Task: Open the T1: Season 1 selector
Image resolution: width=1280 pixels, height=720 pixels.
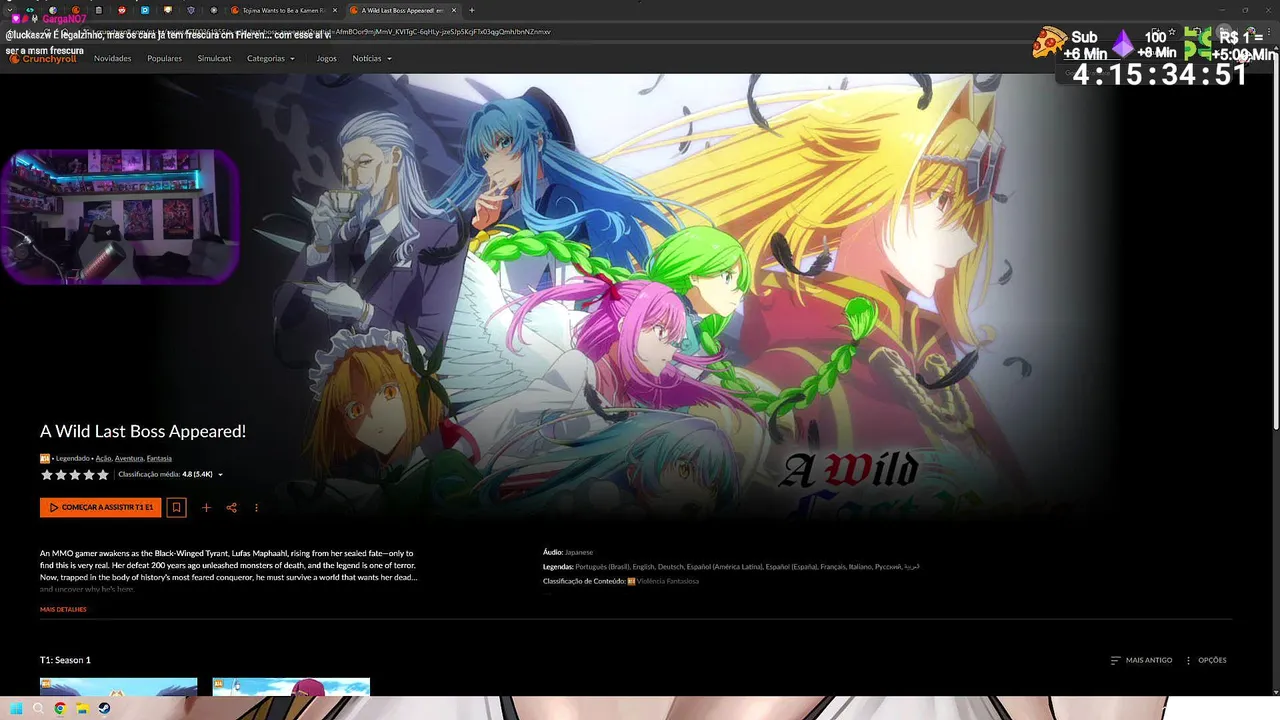Action: click(65, 660)
